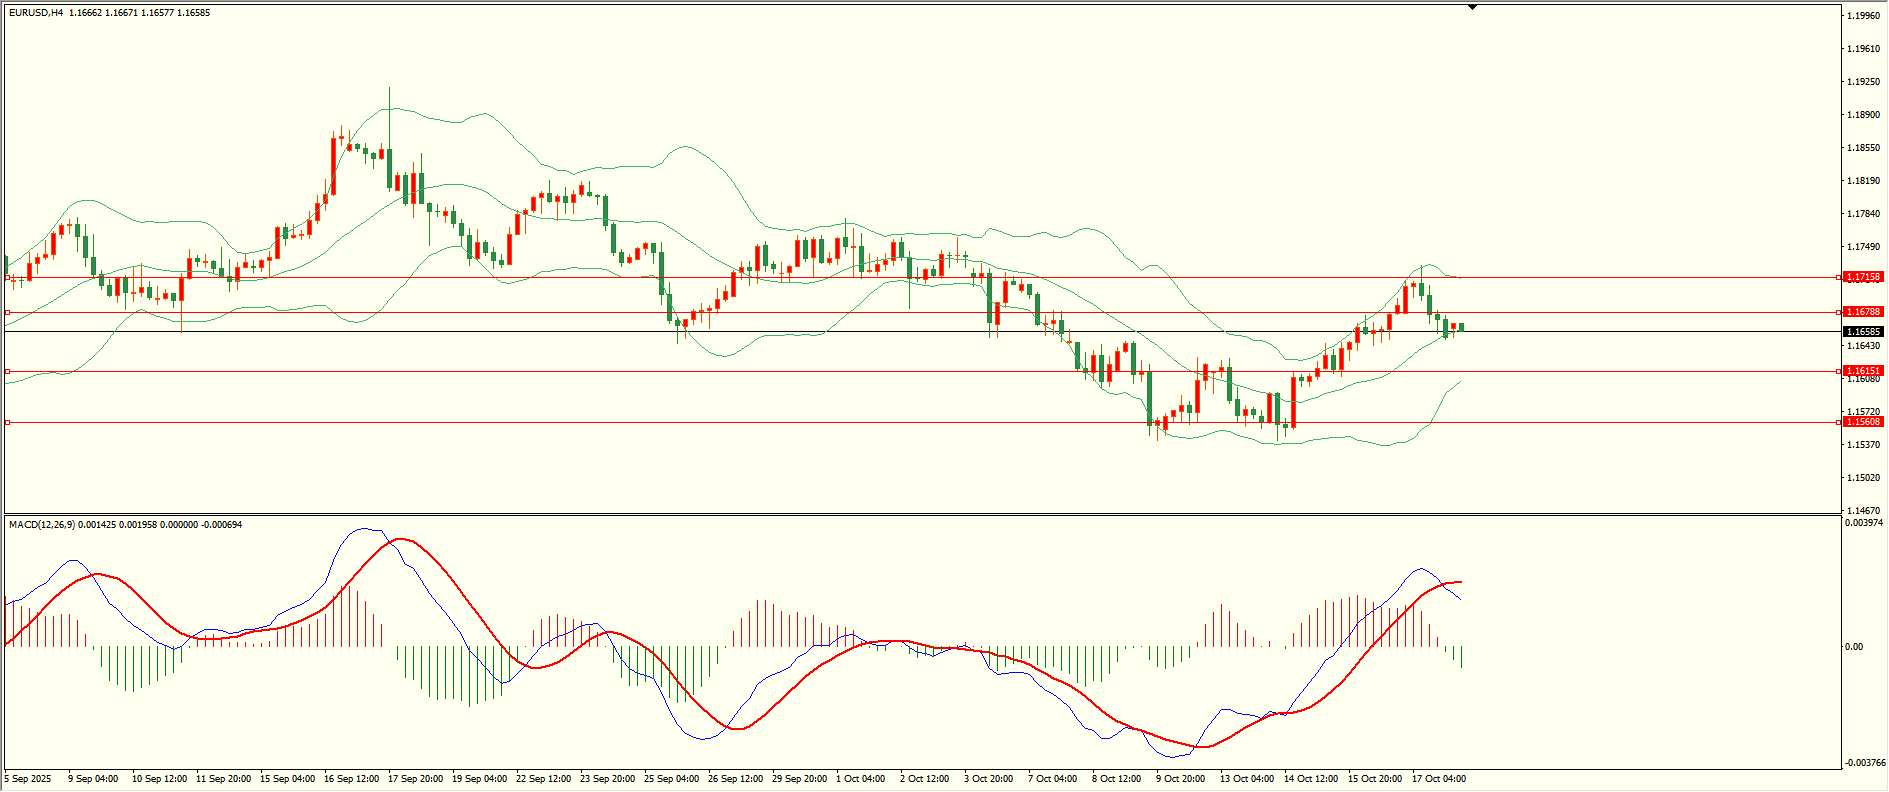Click the red 1.16151 price tag
Viewport: 1889px width, 792px height.
coord(1863,371)
